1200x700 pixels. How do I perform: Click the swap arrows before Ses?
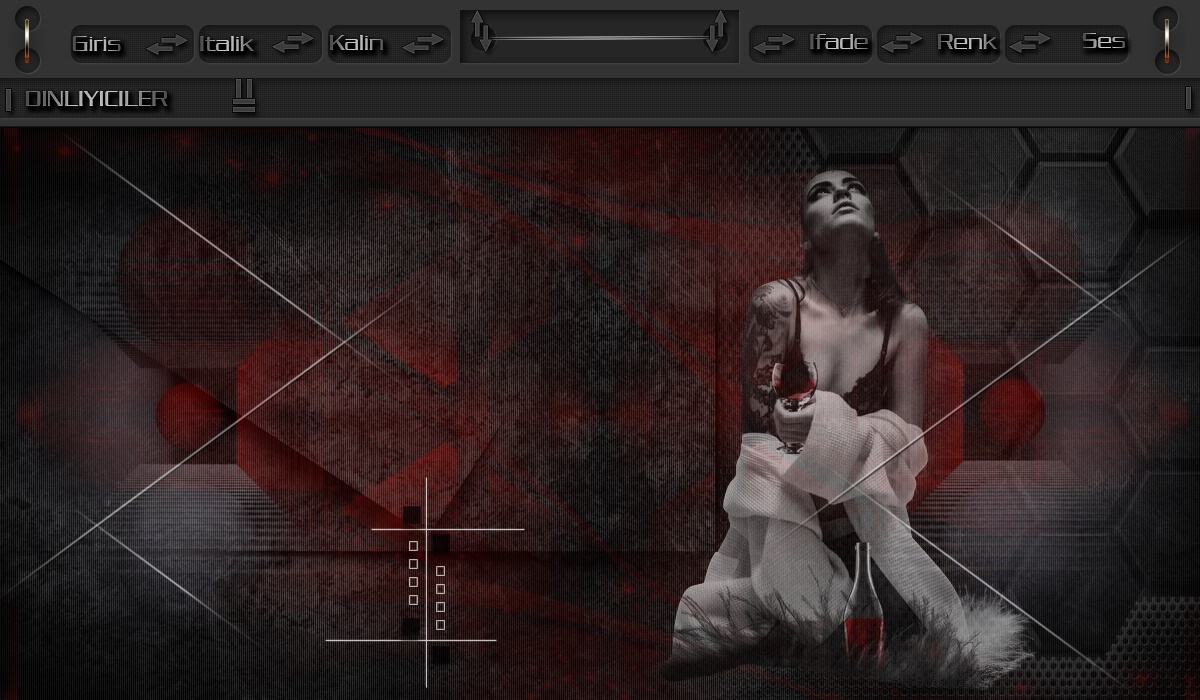[1030, 41]
